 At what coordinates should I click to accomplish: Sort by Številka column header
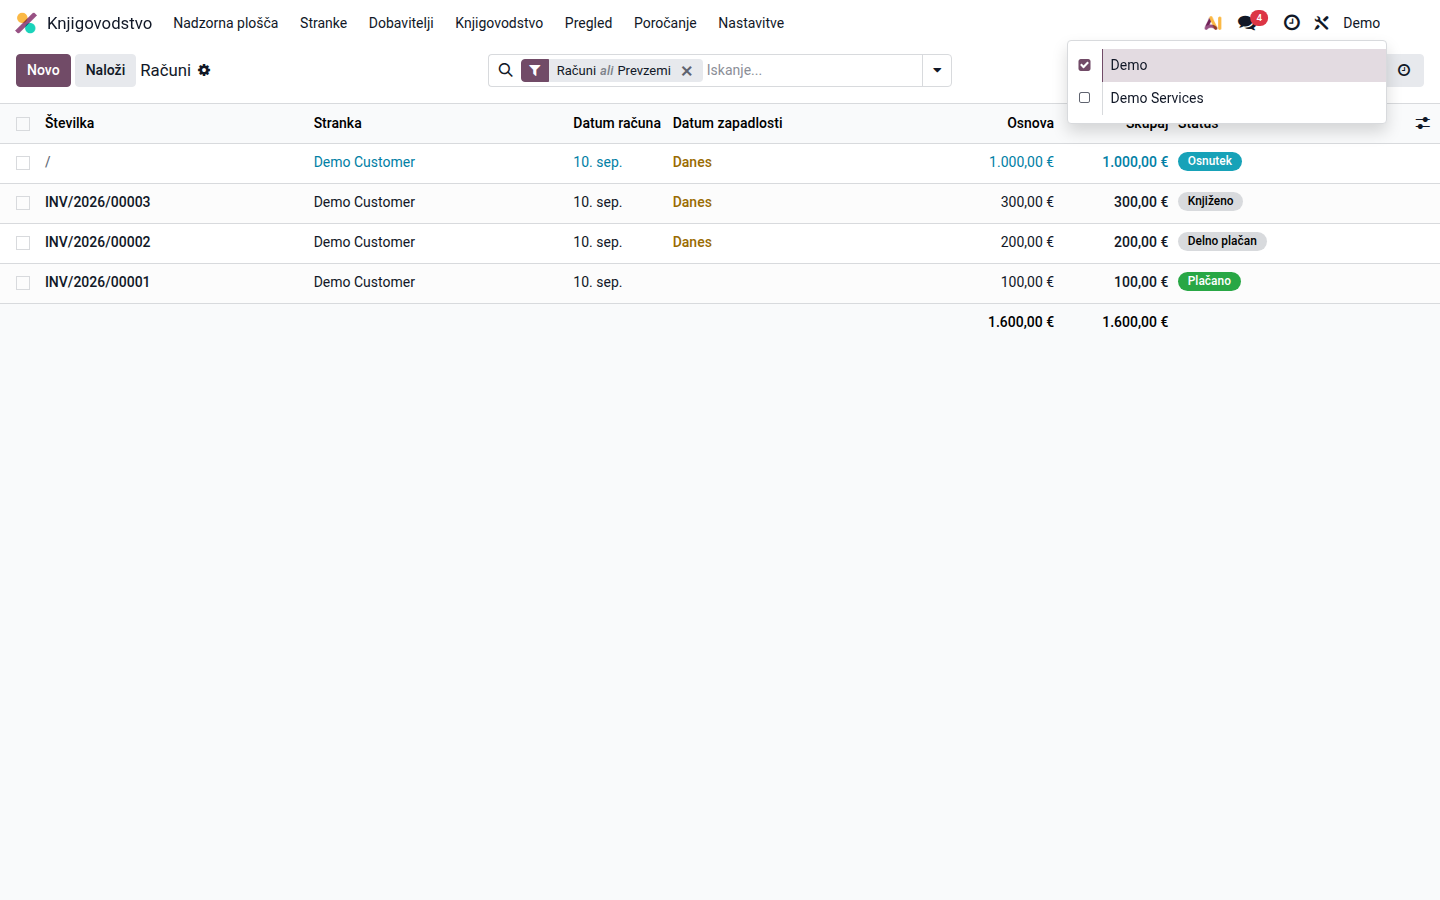pyautogui.click(x=69, y=123)
